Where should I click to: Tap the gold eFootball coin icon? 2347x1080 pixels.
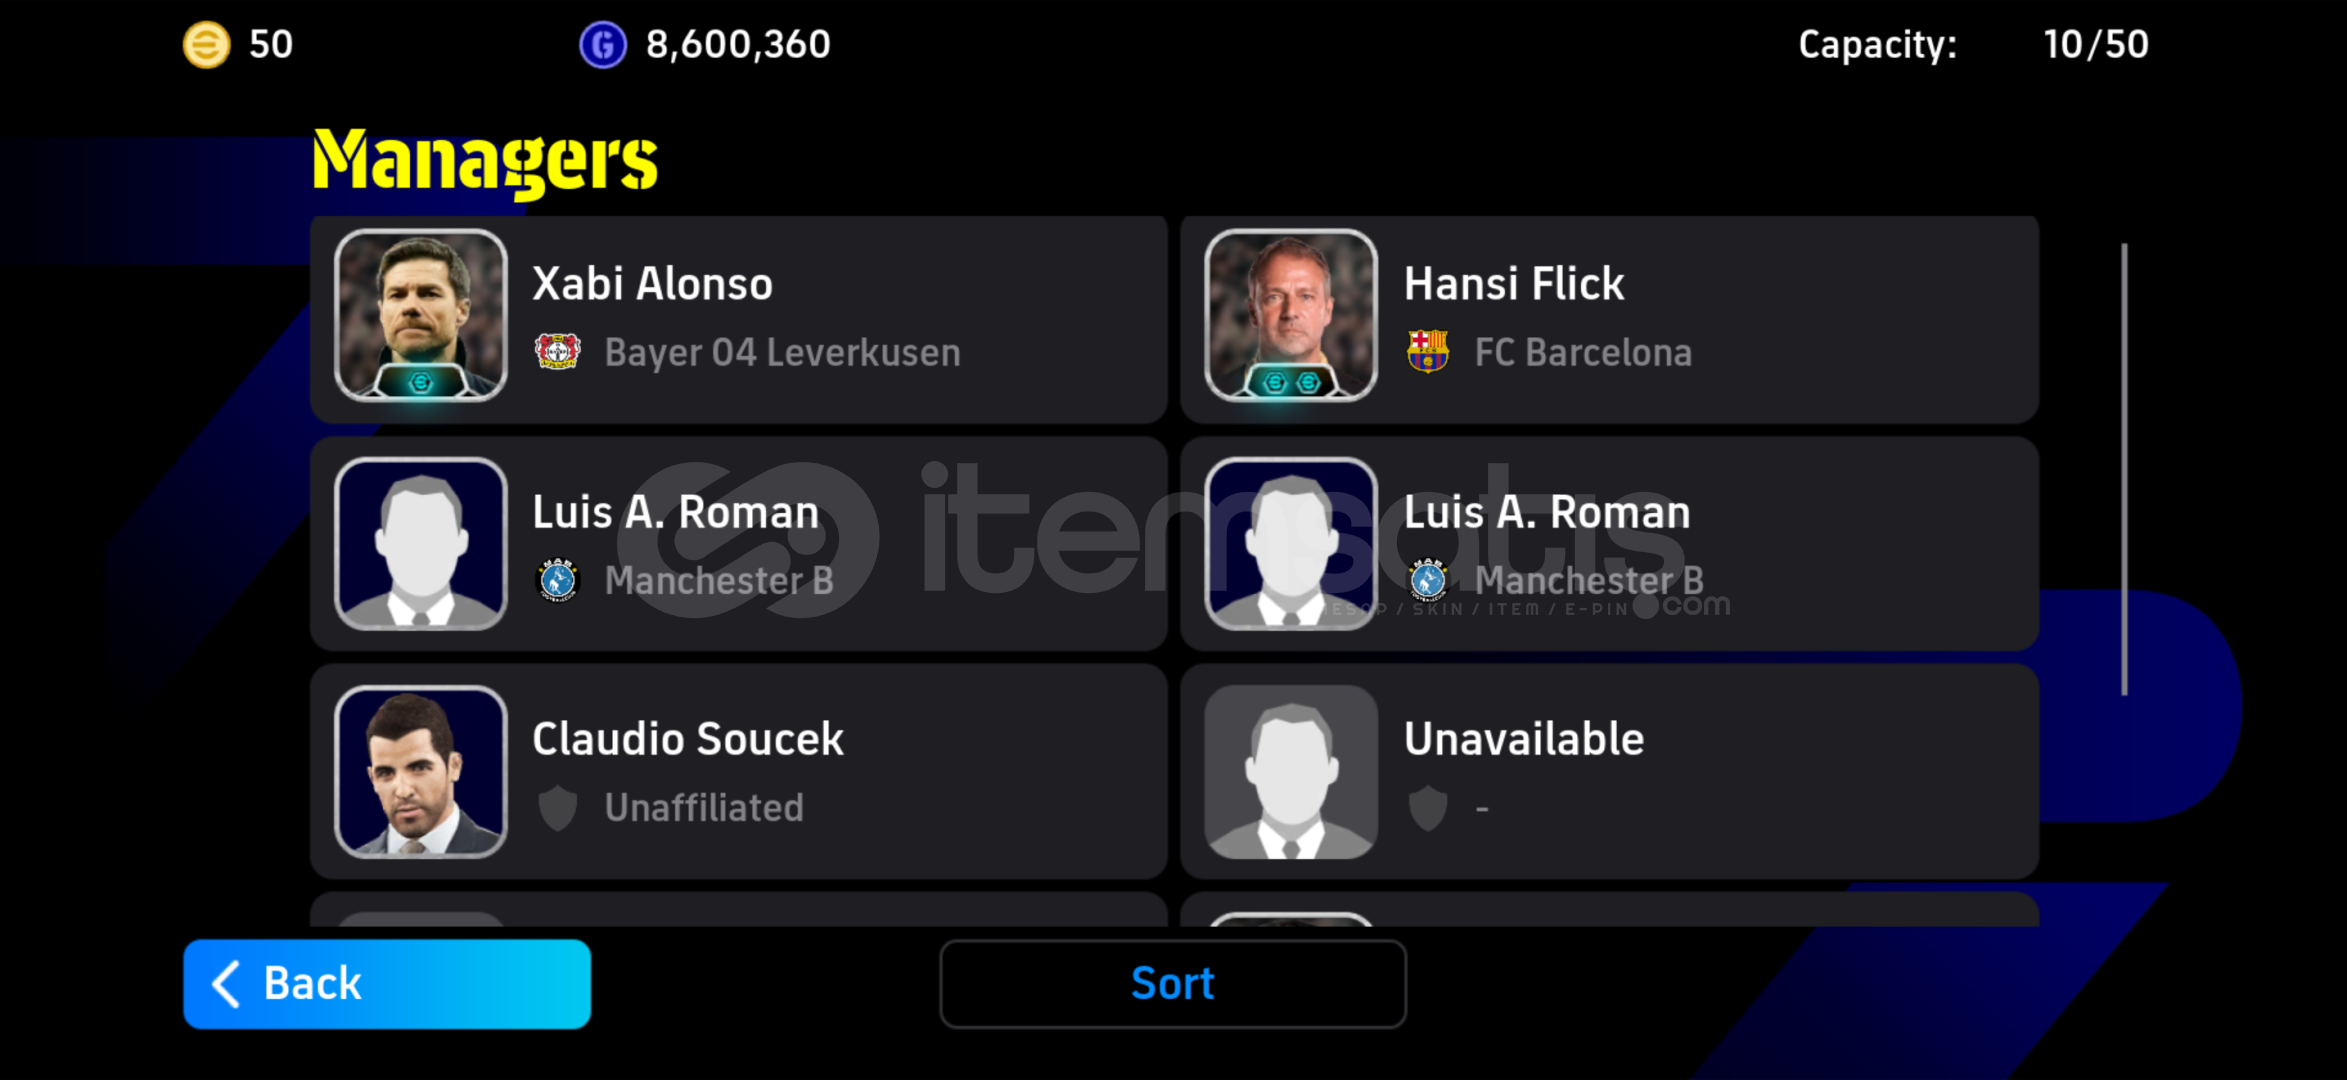click(x=206, y=45)
